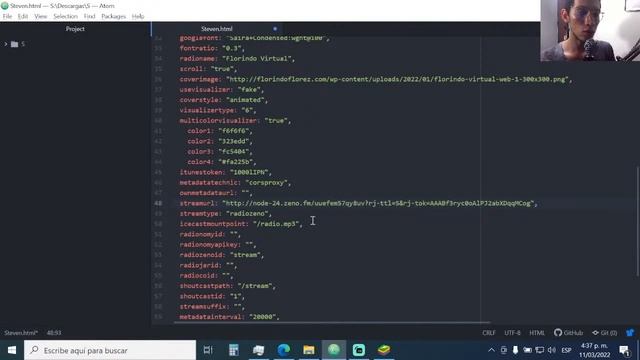The height and width of the screenshot is (360, 640).
Task: Click the modified dot on Steven.html tab
Action: tap(275, 29)
